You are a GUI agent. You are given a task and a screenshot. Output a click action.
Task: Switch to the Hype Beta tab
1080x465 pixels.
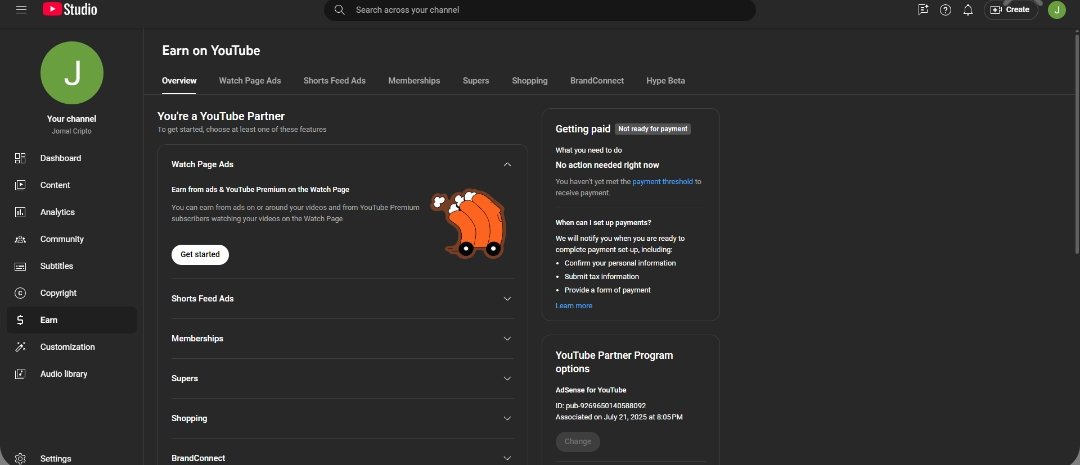665,81
